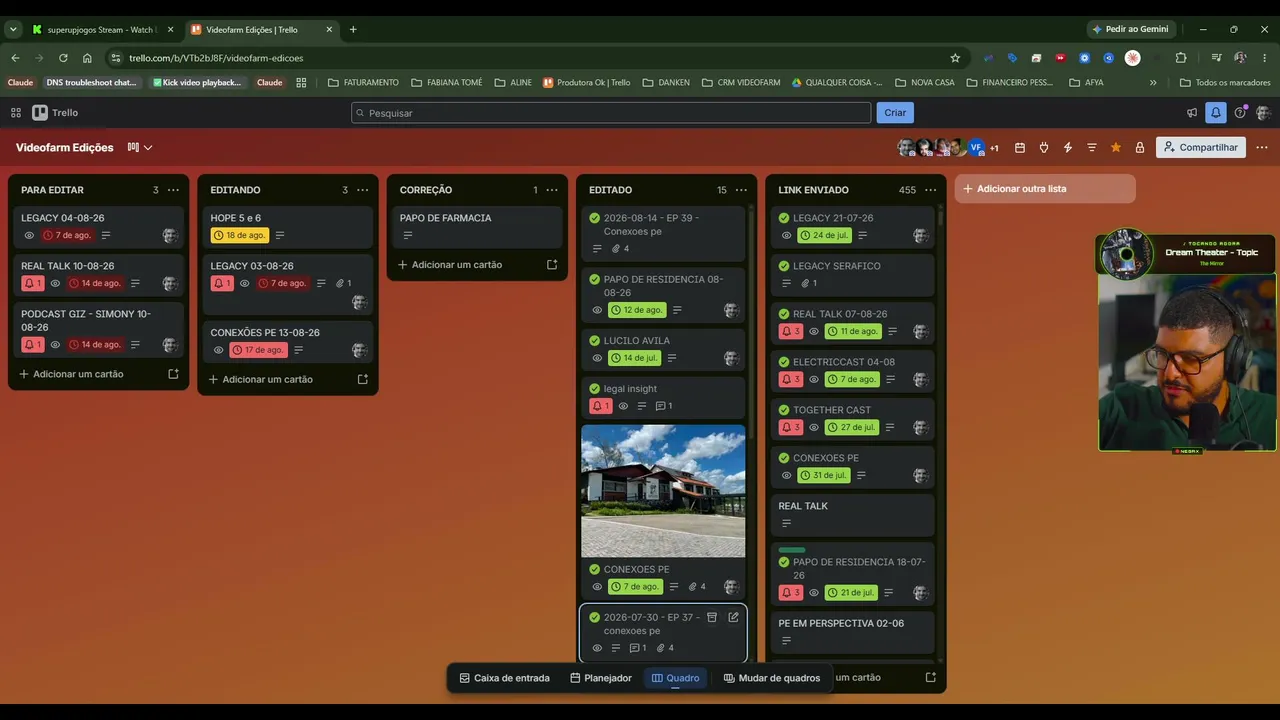Screen dimensions: 1280x720
Task: Open the board visibility lock icon
Action: coord(1140,148)
